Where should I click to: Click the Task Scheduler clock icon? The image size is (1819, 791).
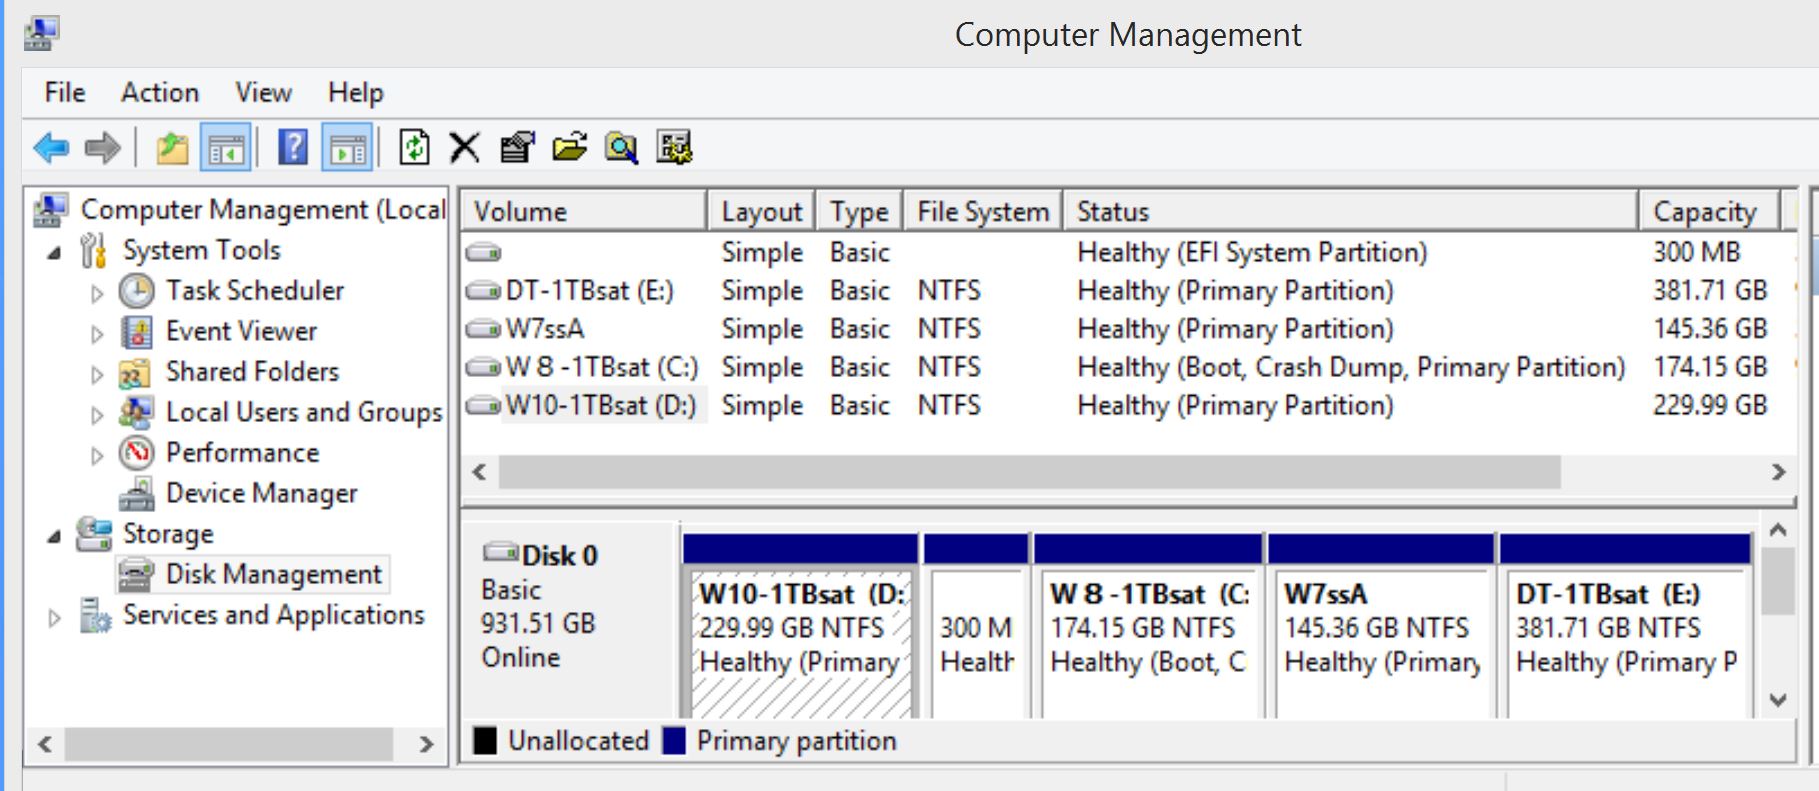pos(137,291)
